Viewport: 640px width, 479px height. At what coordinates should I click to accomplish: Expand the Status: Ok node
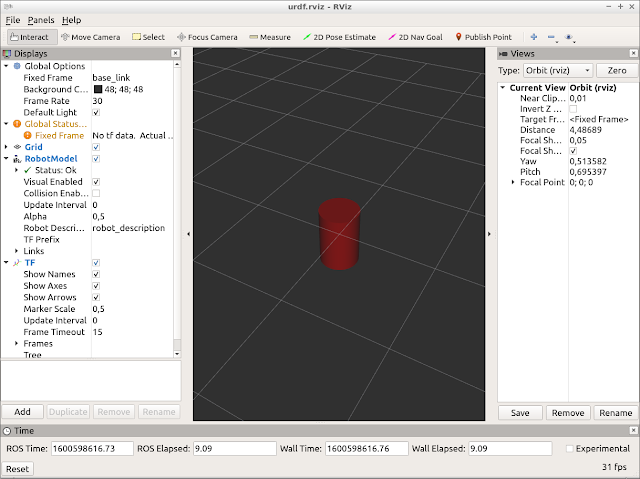click(16, 170)
